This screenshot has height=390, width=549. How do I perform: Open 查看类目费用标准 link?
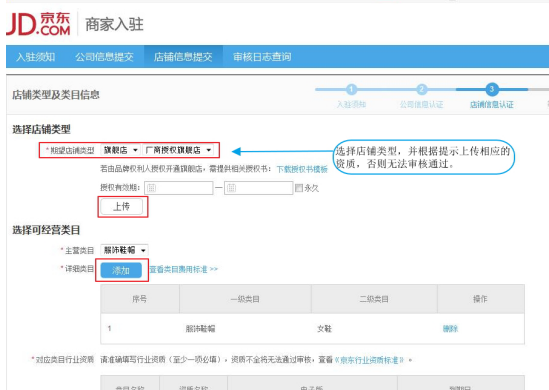183,269
